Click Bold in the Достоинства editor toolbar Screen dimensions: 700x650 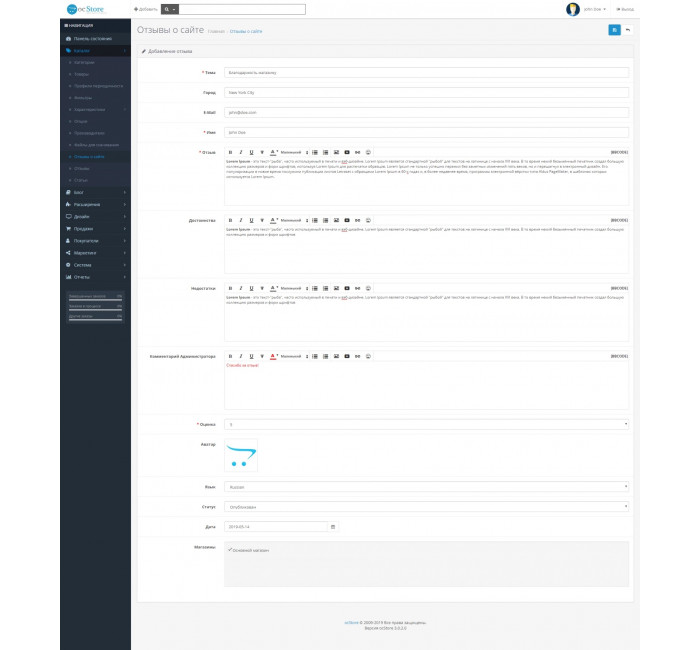tap(230, 220)
